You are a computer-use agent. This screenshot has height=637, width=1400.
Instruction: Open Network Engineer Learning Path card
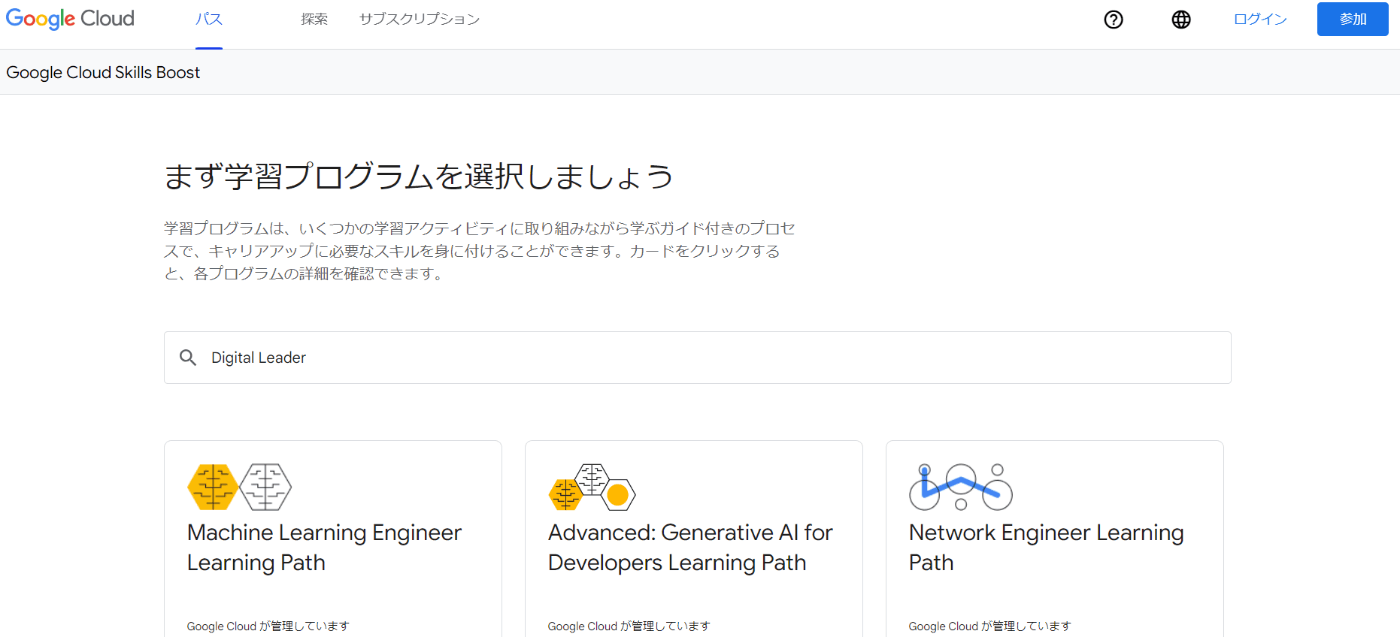tap(1054, 539)
